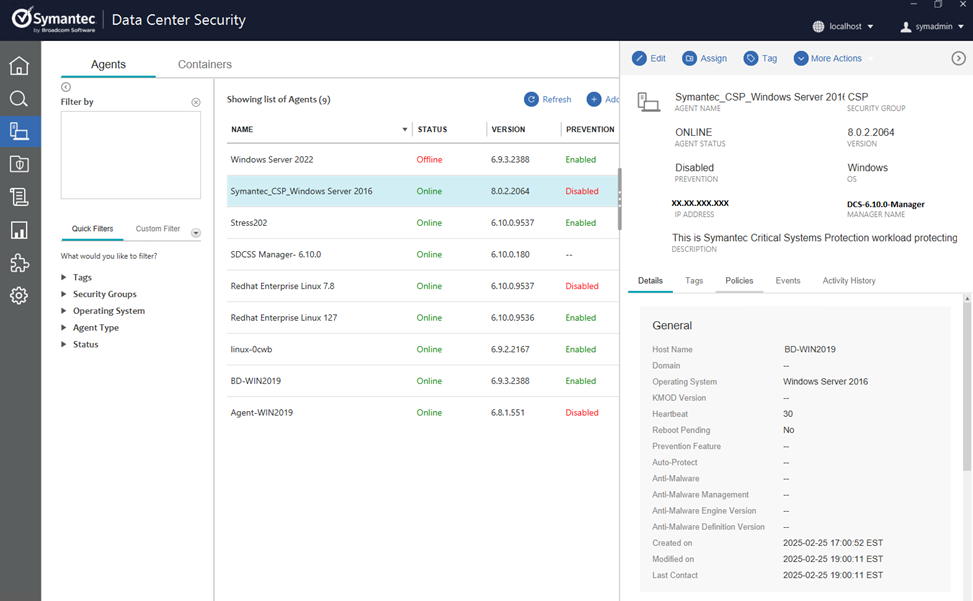973x601 pixels.
Task: Select the linux-0cwb agent row
Action: pos(423,349)
